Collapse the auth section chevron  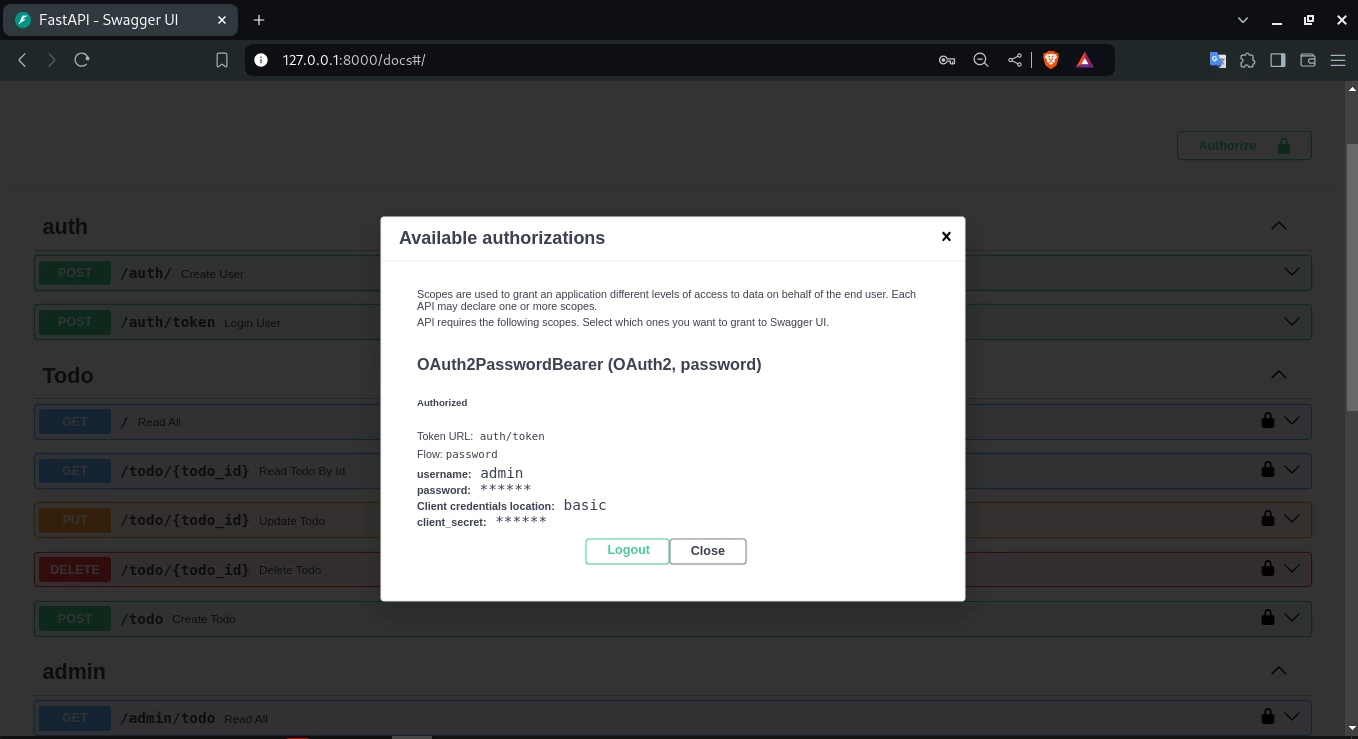1278,226
